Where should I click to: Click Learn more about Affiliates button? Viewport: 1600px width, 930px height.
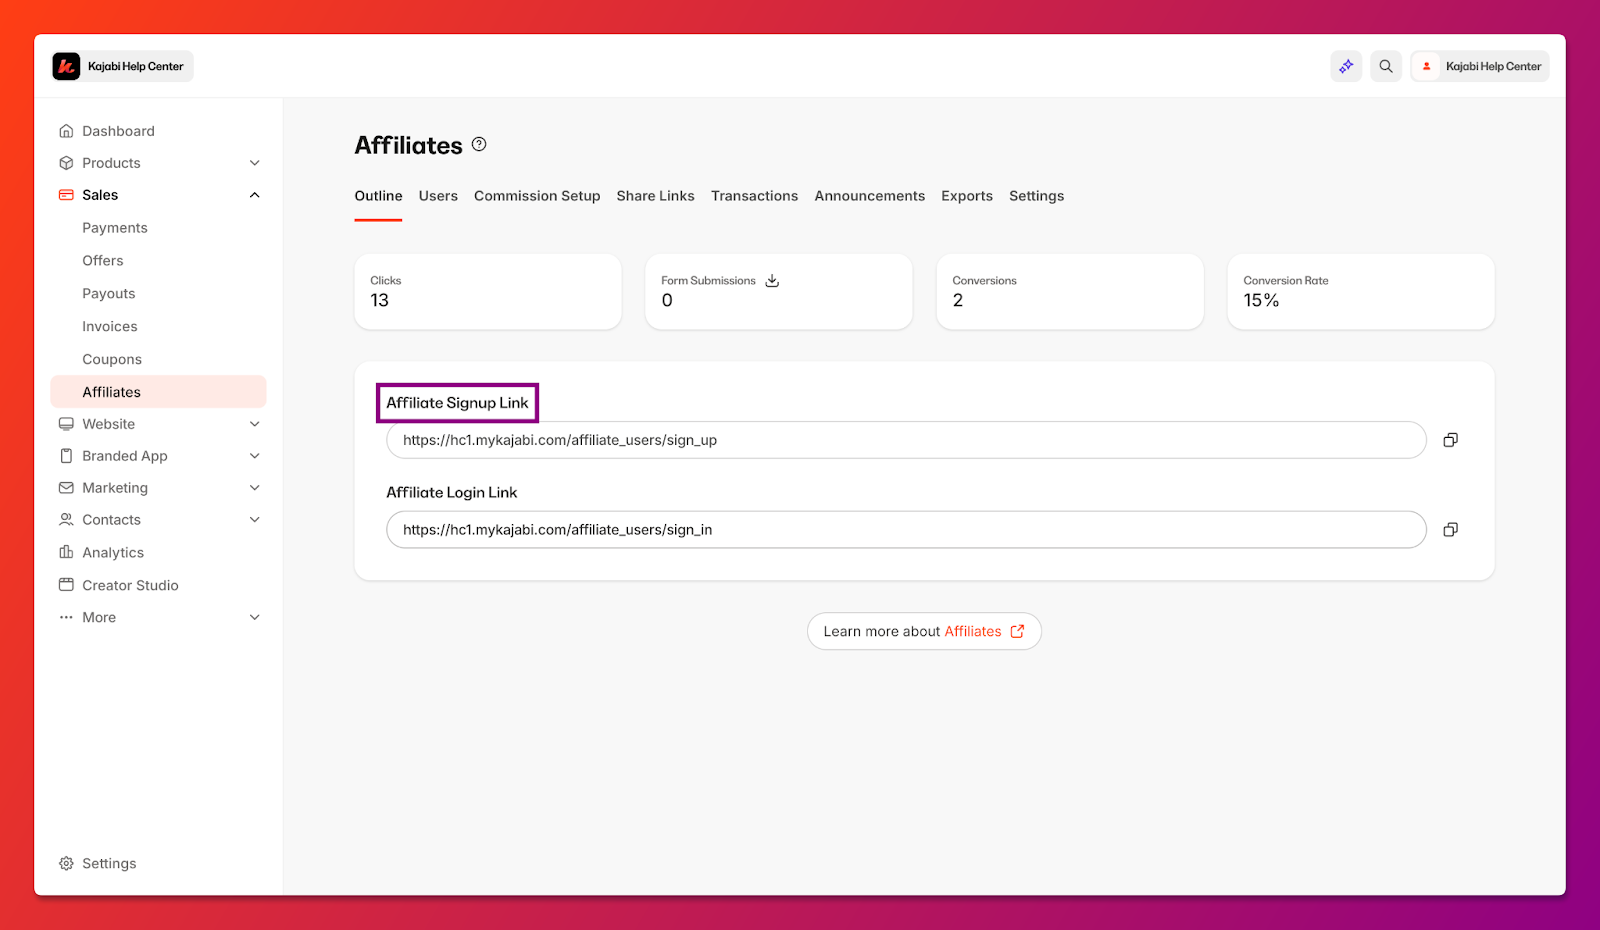coord(924,631)
